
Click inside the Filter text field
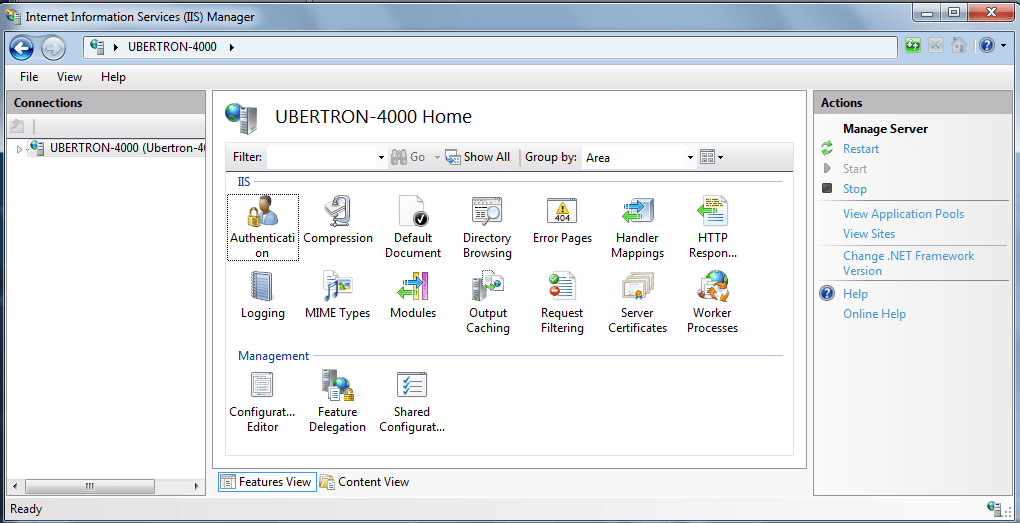click(321, 157)
